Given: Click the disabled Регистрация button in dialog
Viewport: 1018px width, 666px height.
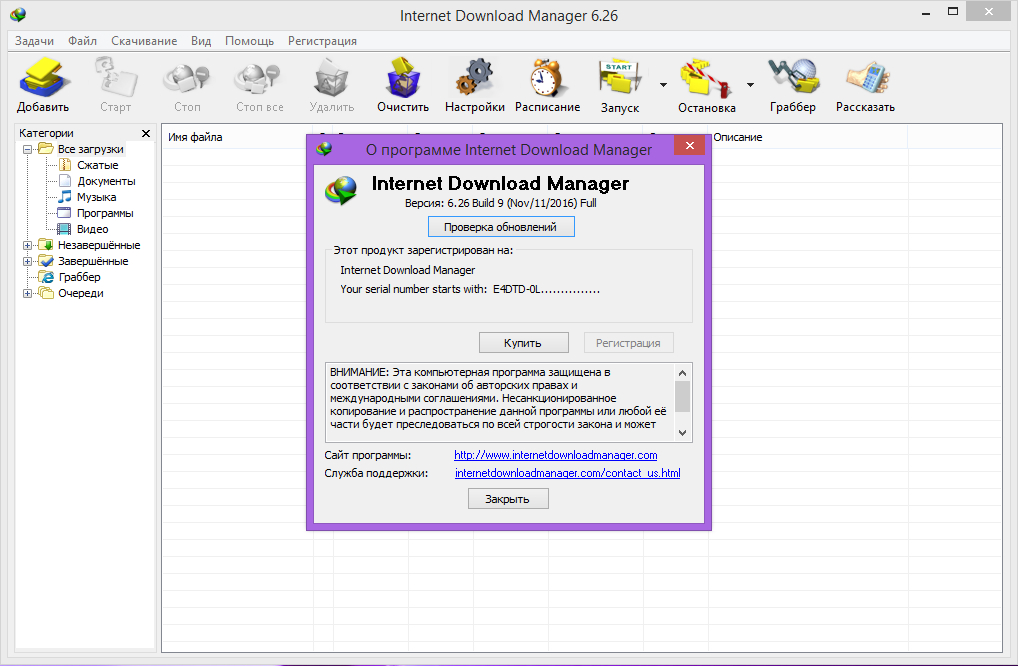Looking at the screenshot, I should coord(628,343).
